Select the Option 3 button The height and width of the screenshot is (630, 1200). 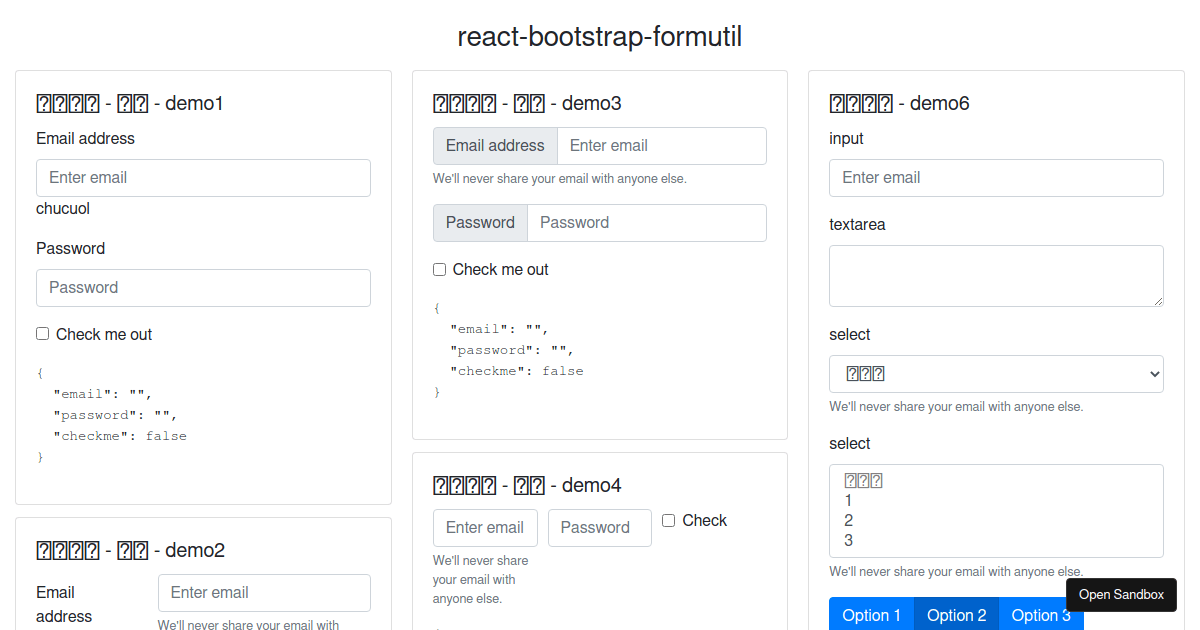point(1041,615)
